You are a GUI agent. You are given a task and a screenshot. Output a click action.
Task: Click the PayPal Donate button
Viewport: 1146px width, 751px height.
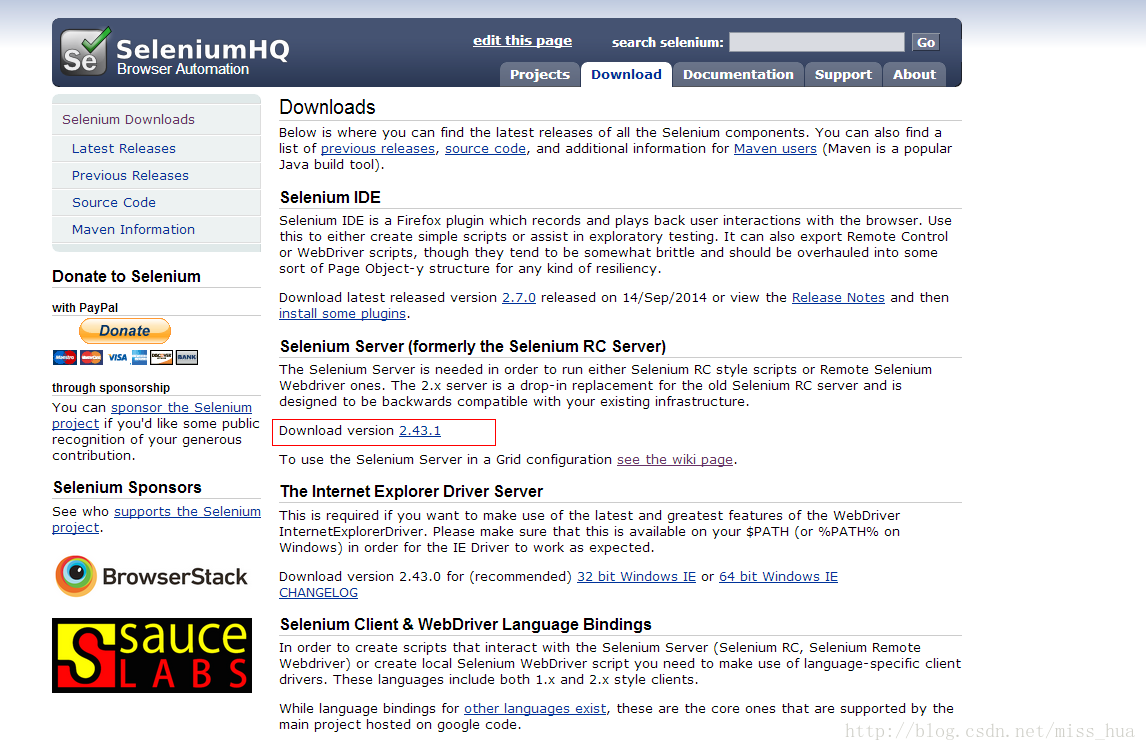click(125, 331)
